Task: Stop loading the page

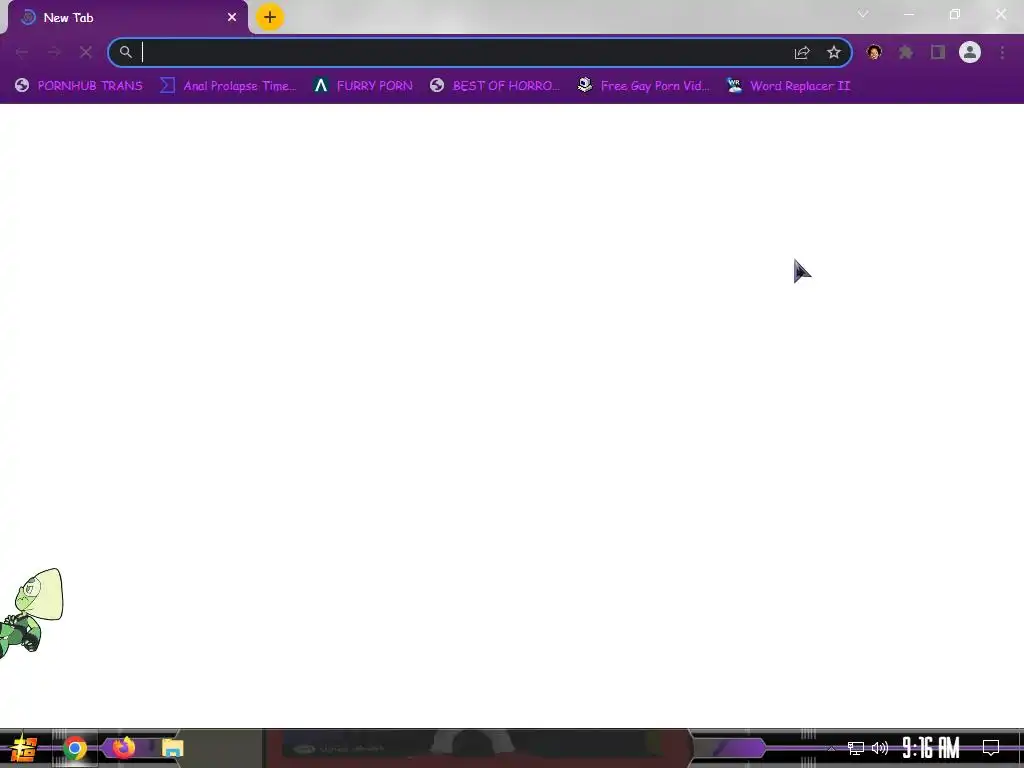Action: 86,52
